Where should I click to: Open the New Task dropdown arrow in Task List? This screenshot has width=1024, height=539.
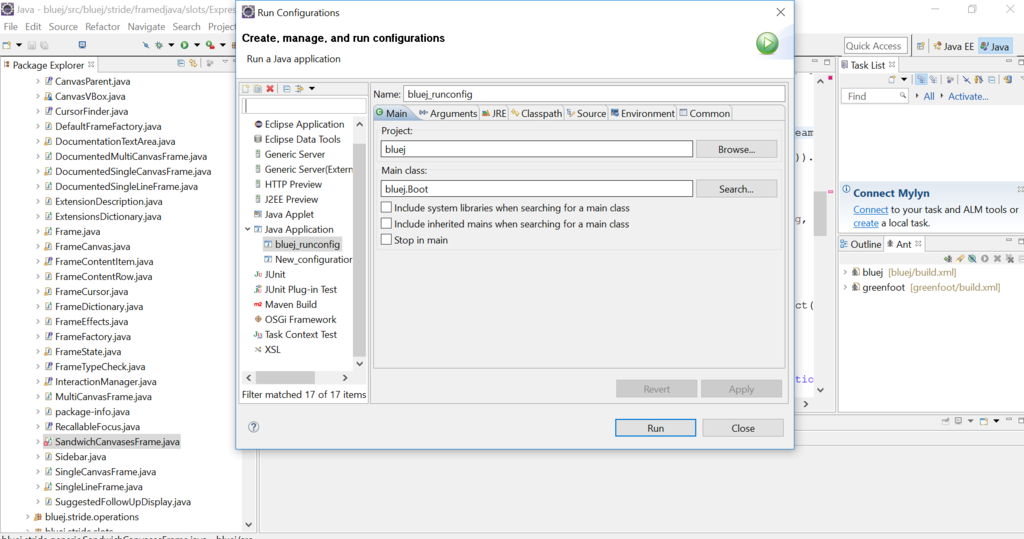pyautogui.click(x=904, y=80)
